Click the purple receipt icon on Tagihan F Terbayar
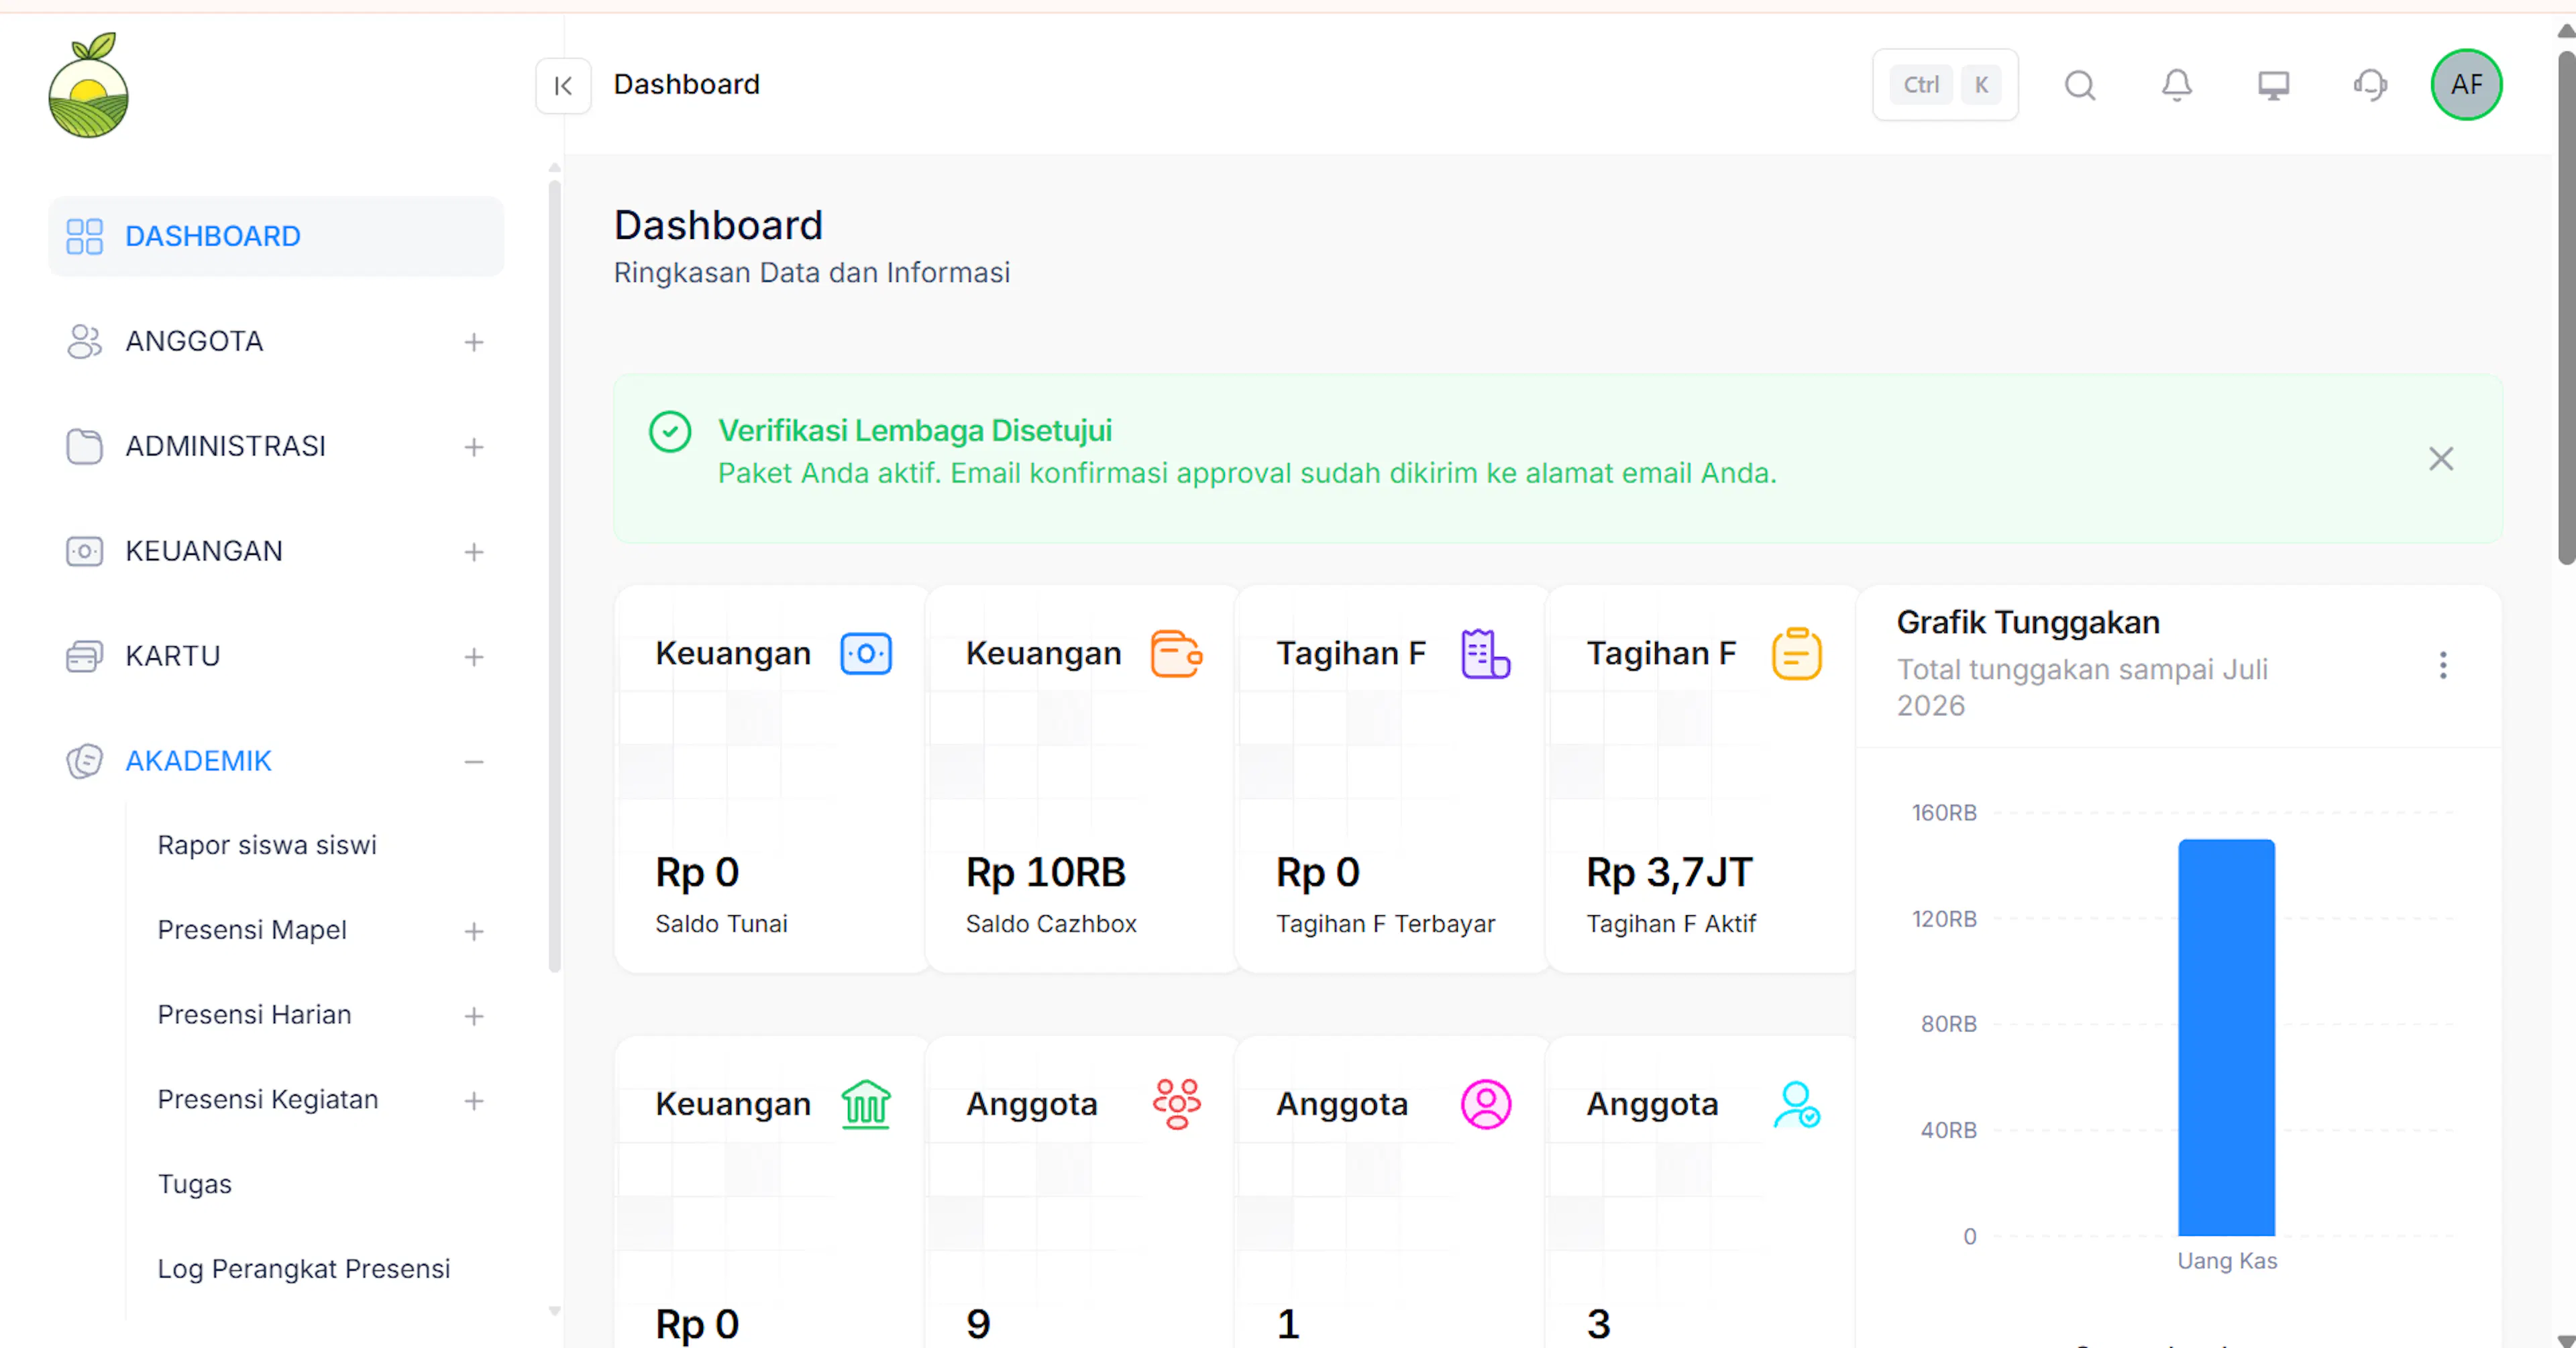 (x=1486, y=654)
